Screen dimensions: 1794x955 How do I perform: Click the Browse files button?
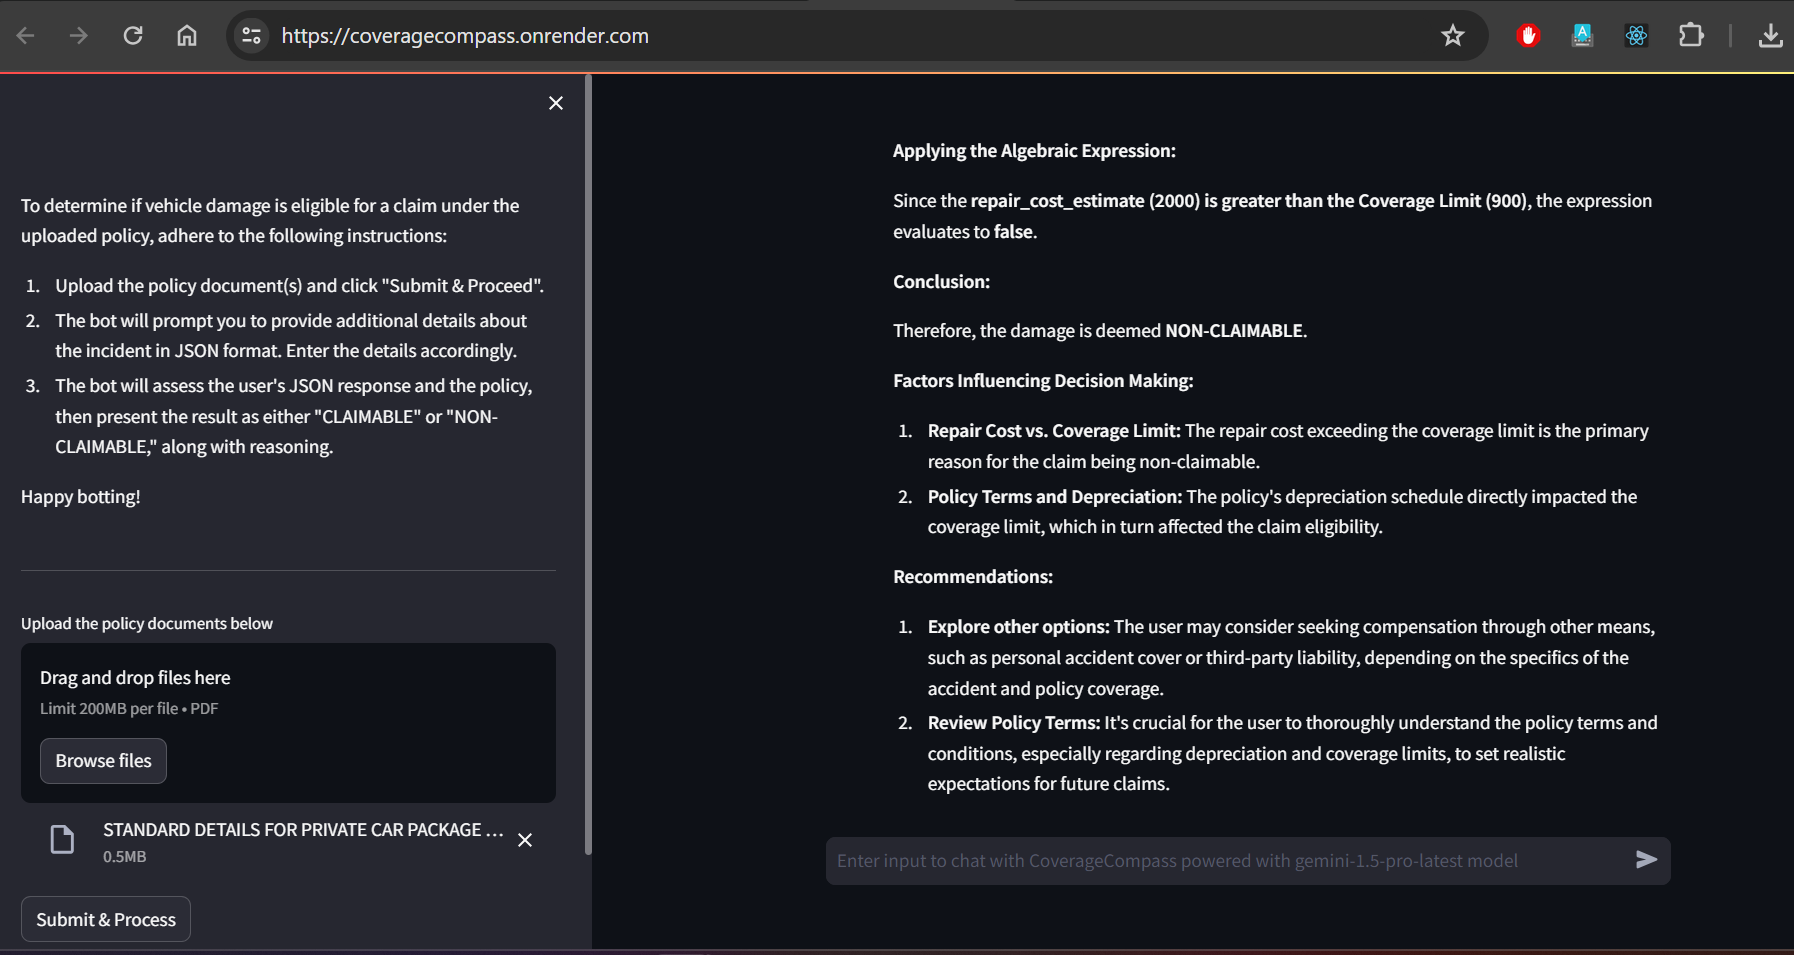(x=104, y=761)
